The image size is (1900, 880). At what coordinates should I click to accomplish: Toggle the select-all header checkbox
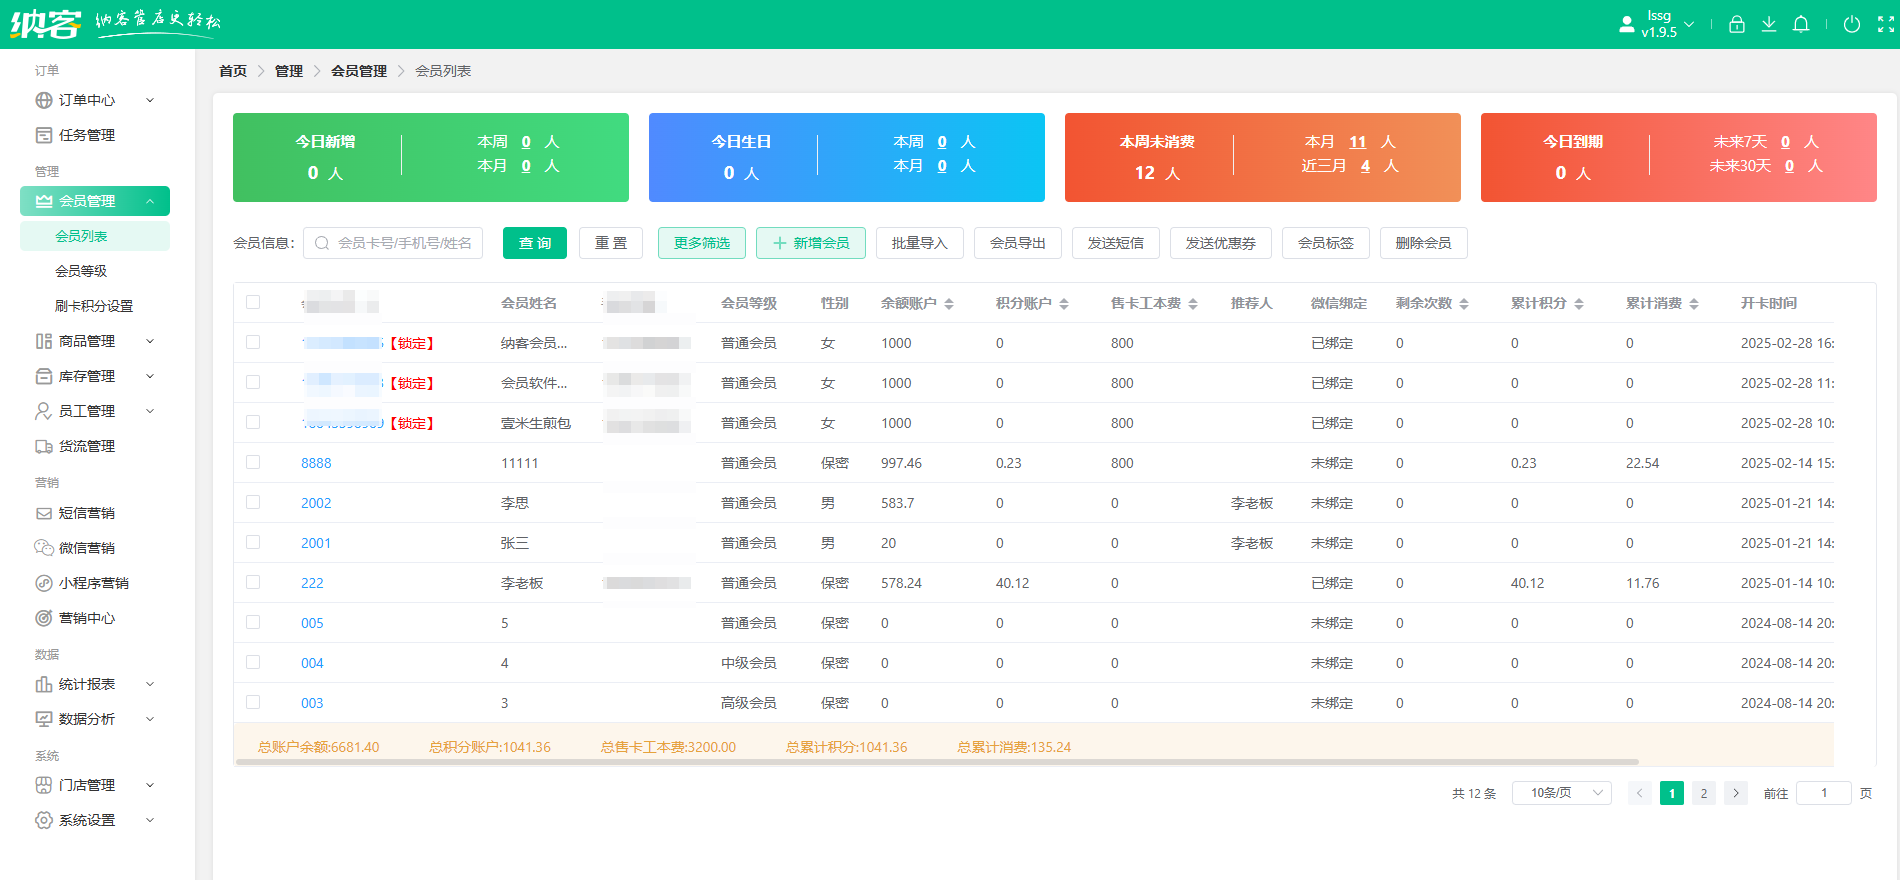coord(253,302)
